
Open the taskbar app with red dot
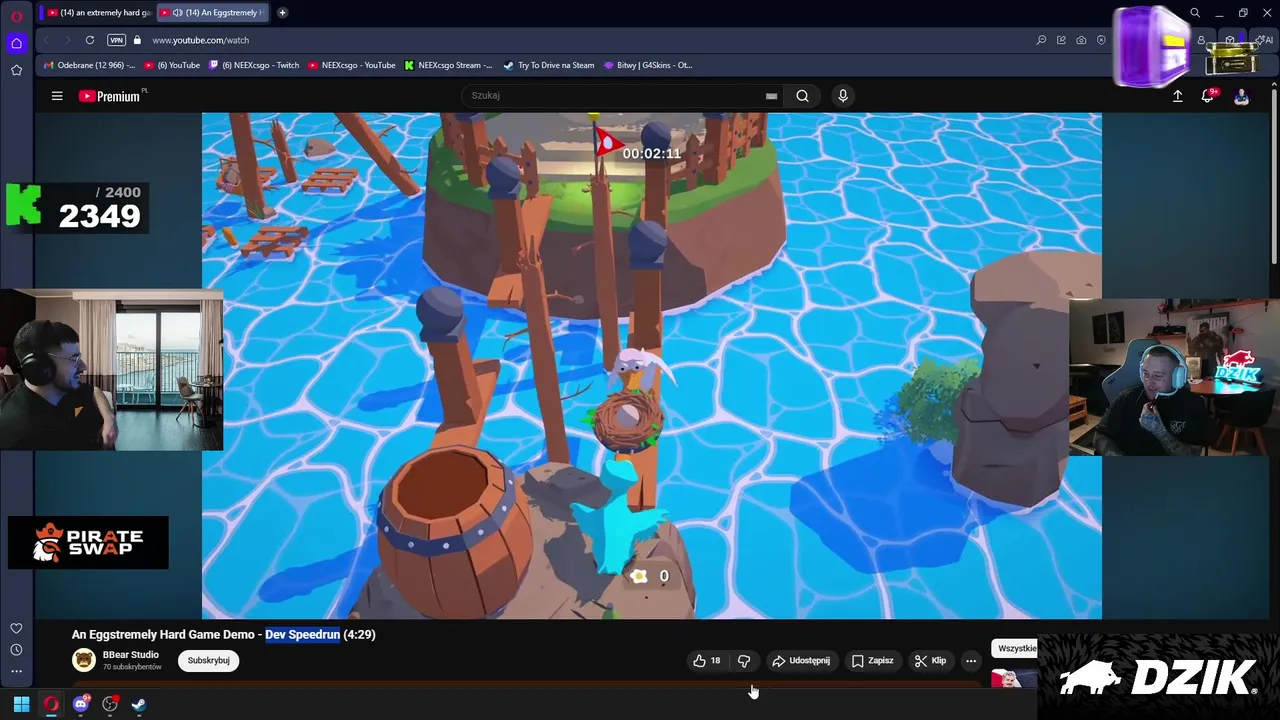(x=110, y=705)
